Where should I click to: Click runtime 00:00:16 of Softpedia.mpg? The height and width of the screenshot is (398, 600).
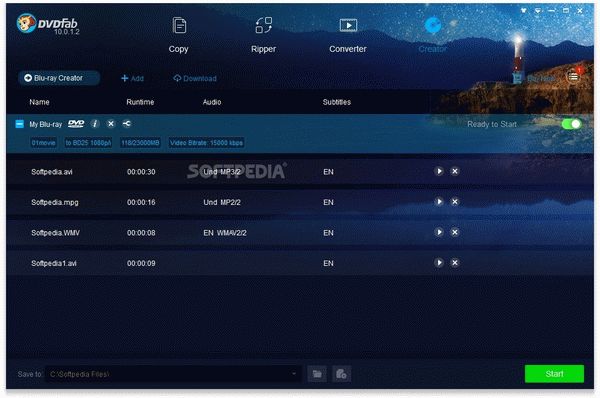coord(141,202)
